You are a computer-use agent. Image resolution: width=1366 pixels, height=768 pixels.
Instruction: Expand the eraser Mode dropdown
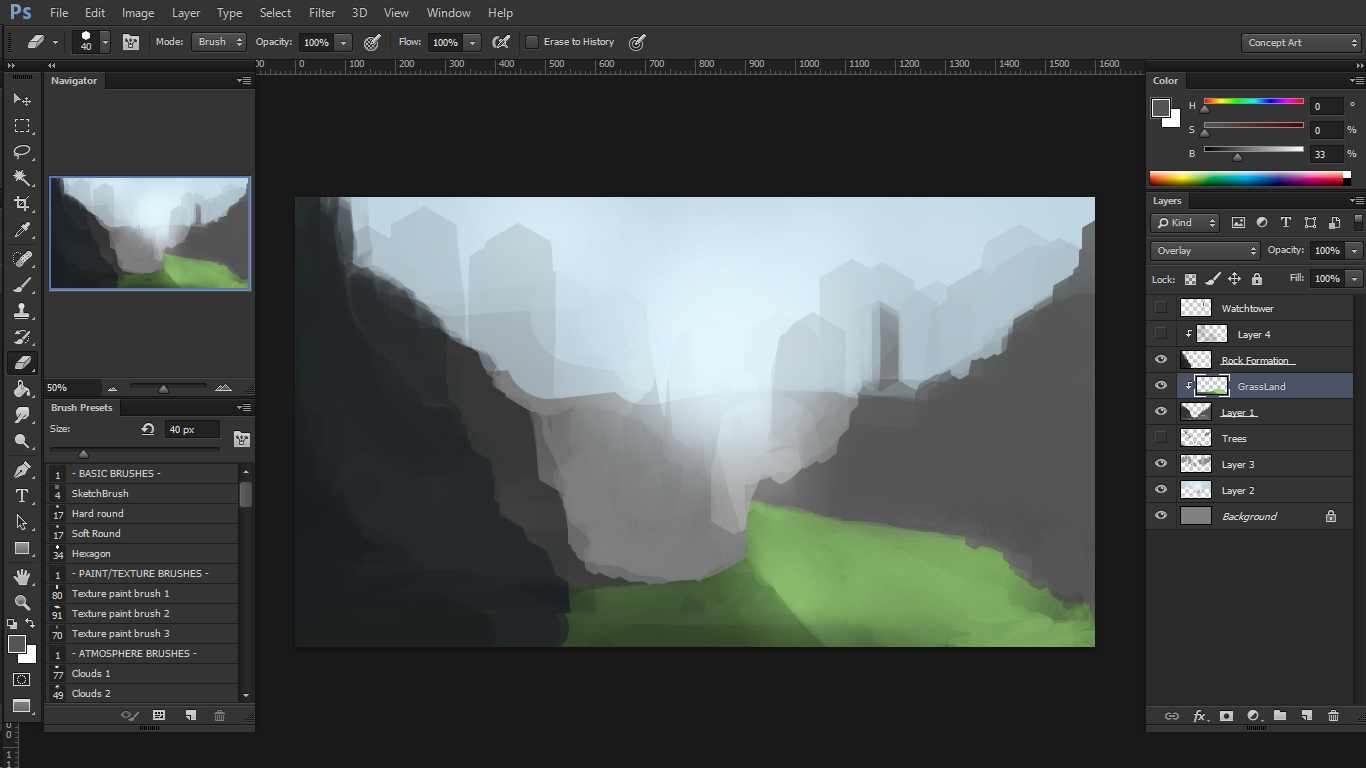point(219,42)
